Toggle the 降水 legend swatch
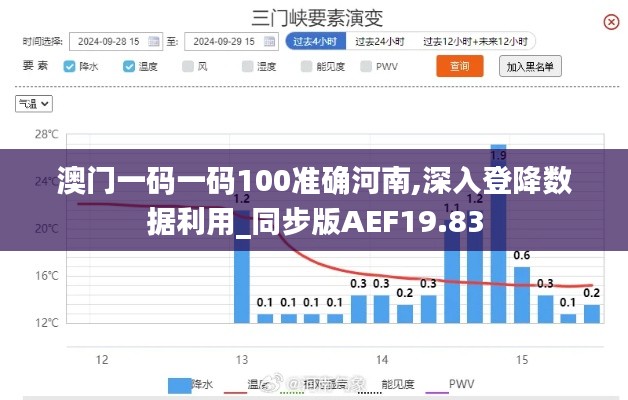The height and width of the screenshot is (400, 628). [179, 386]
